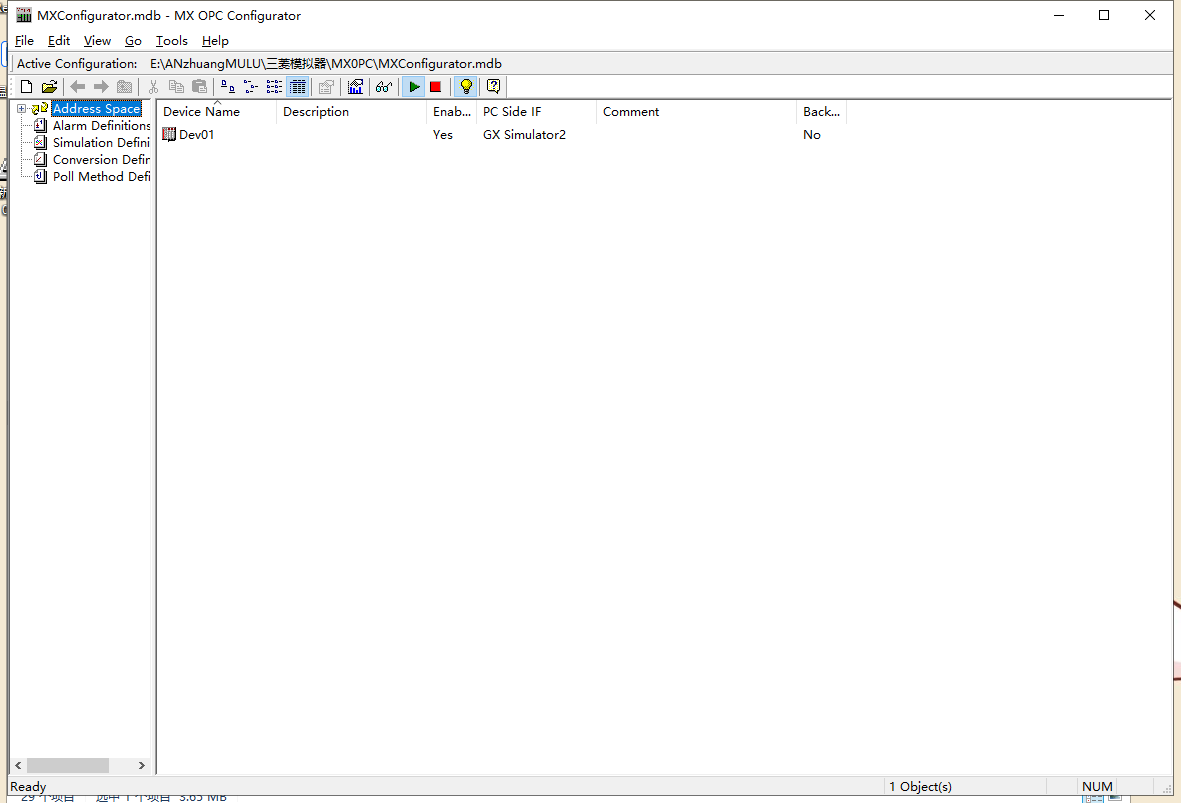Screen dimensions: 1181x803
Task: Open the View menu
Action: pyautogui.click(x=97, y=41)
